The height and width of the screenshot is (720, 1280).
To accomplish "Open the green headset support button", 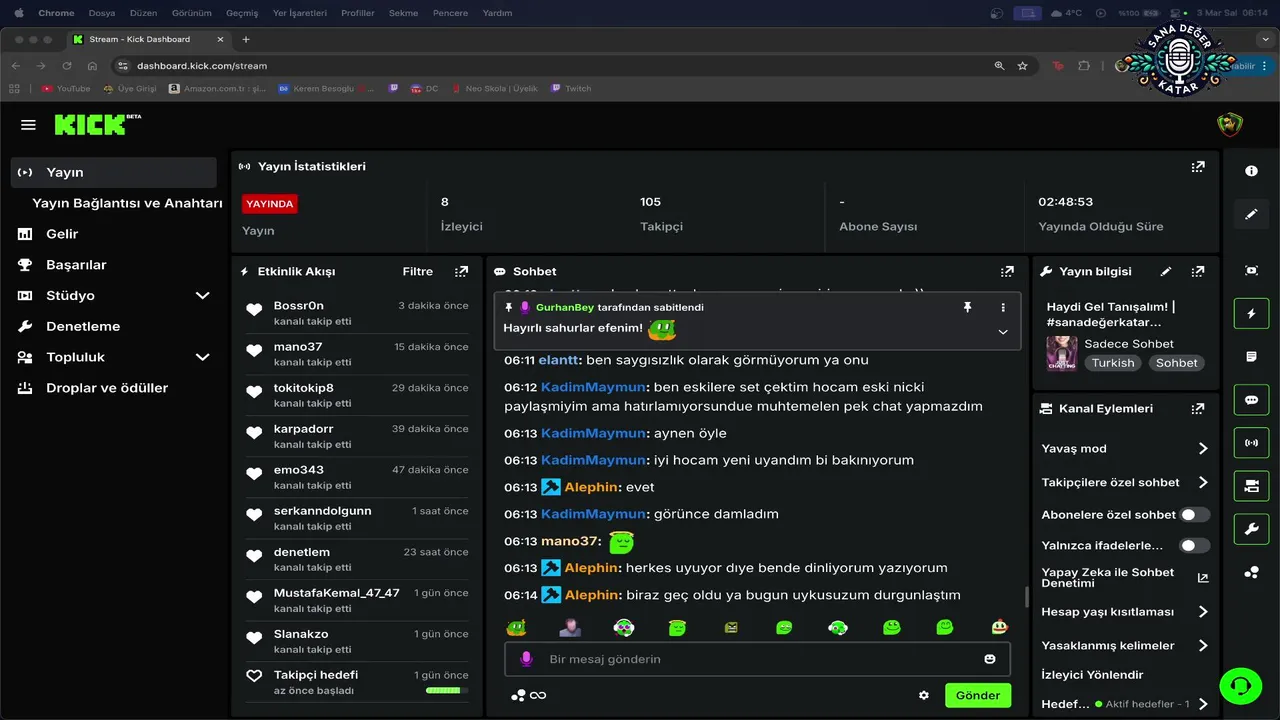I will coord(1240,686).
